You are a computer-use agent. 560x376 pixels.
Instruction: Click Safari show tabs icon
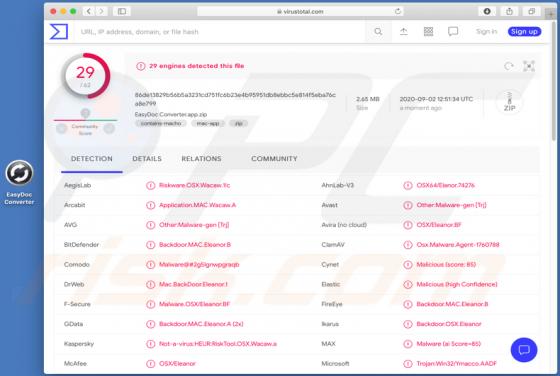pos(531,11)
